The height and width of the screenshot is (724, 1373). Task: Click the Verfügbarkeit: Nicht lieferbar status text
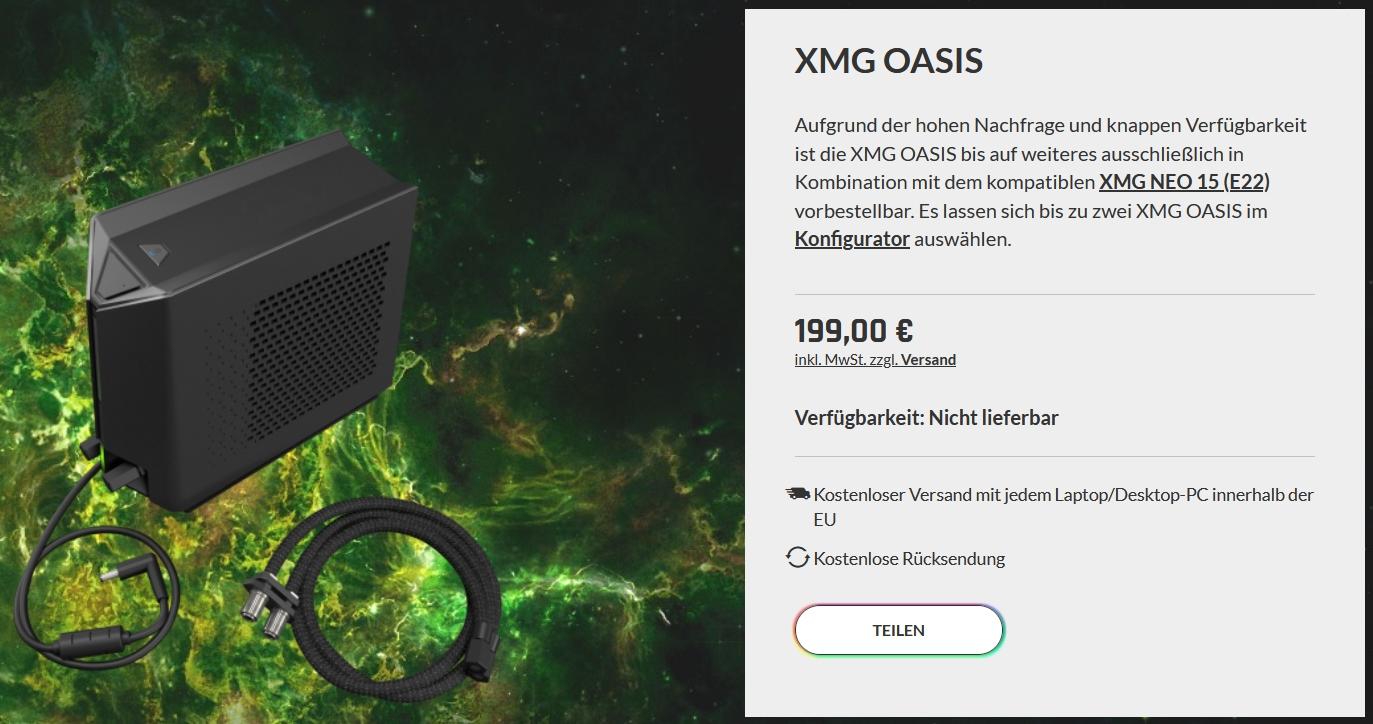pyautogui.click(x=927, y=418)
